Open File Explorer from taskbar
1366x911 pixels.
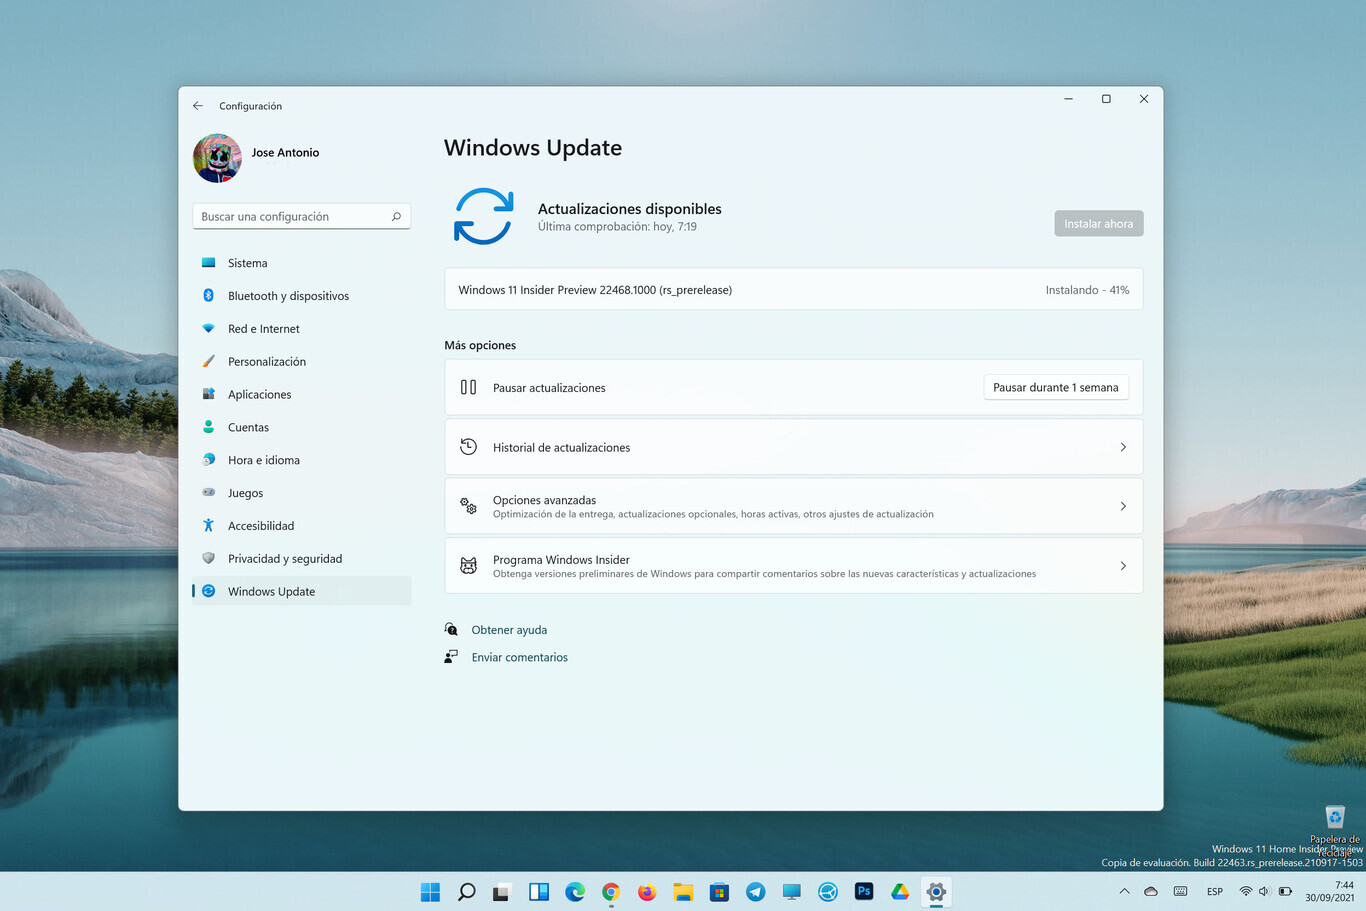pyautogui.click(x=683, y=892)
